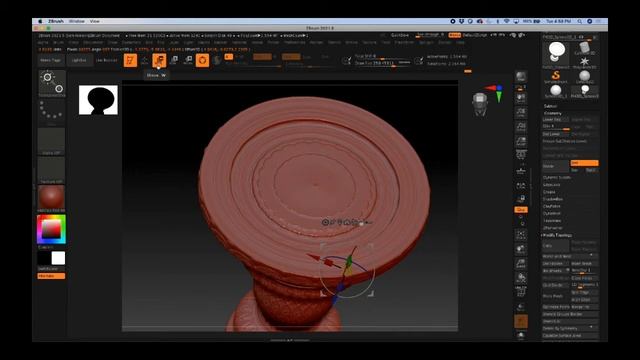Viewport: 640px width, 360px height.
Task: Click the Move view icon on right shelf
Action: [521, 249]
